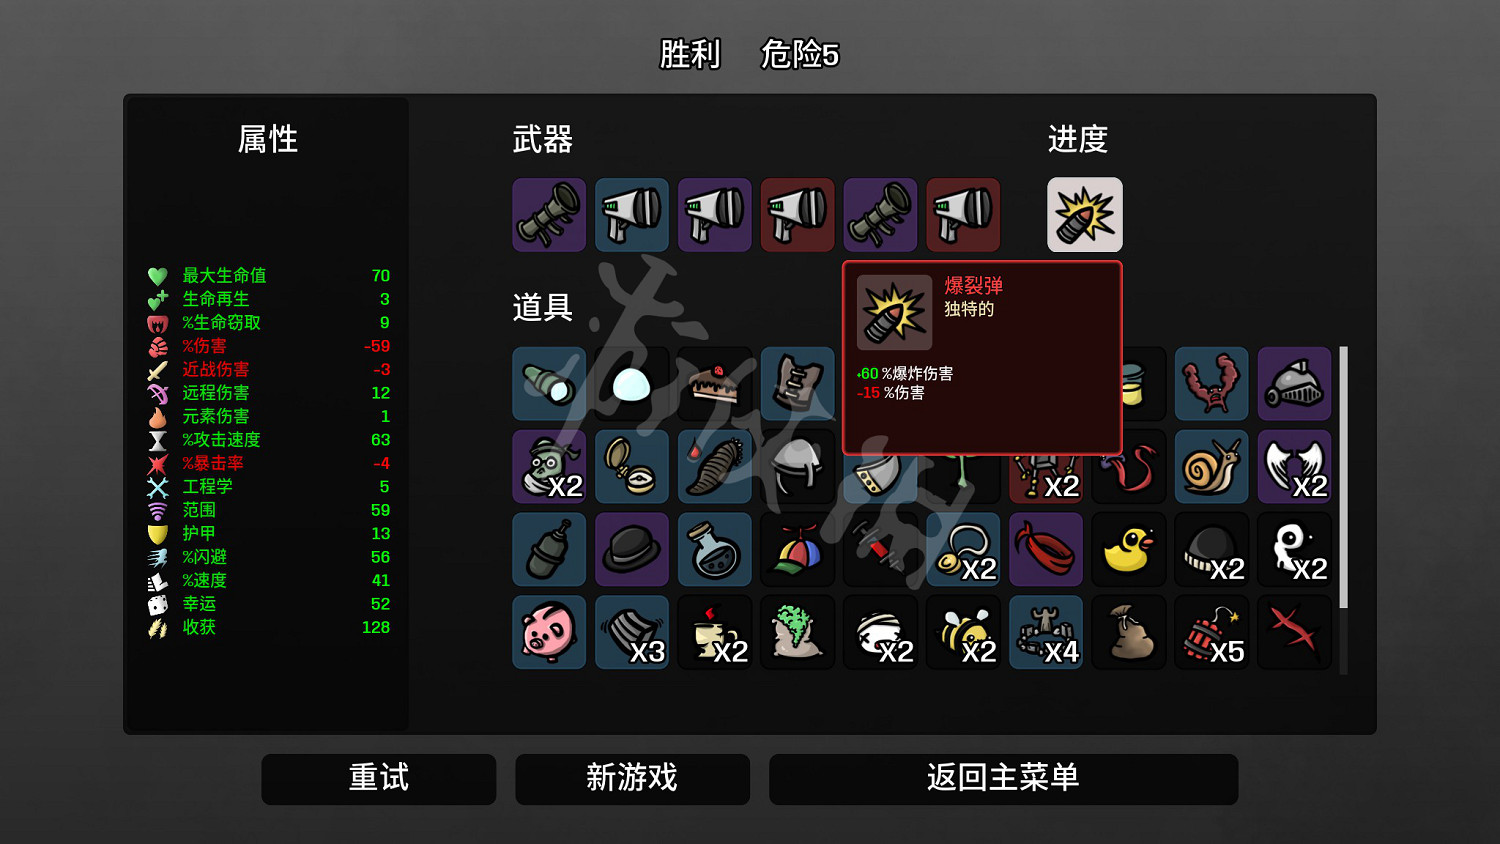Select the knight helmet item
This screenshot has height=844, width=1500.
(1295, 384)
